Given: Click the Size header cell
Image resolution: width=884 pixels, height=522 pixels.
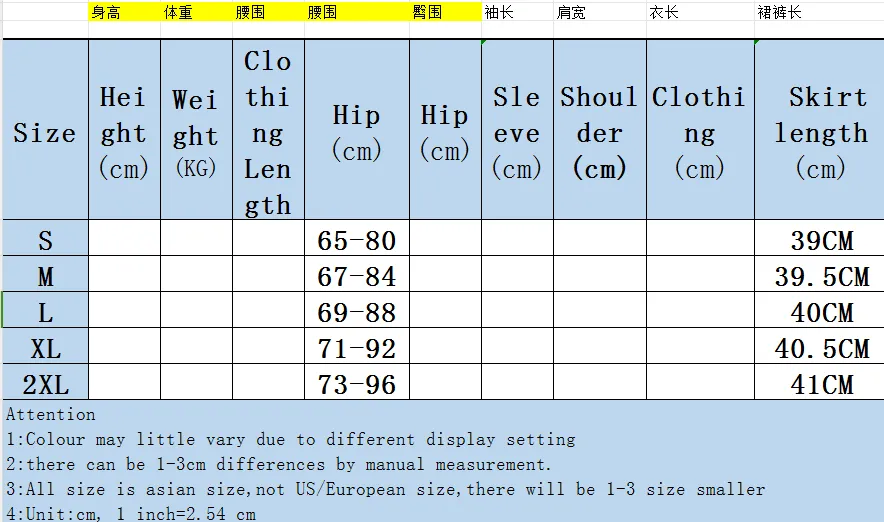Looking at the screenshot, I should pos(45,132).
